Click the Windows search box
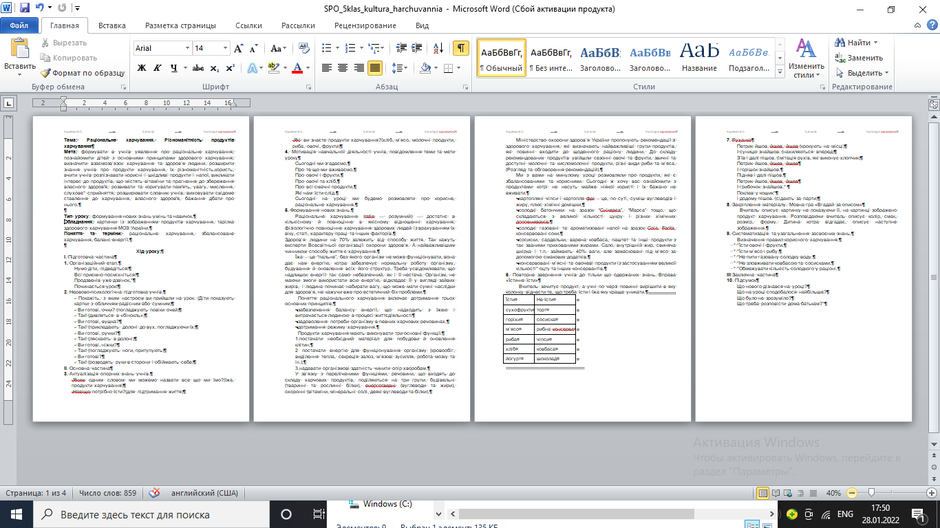The height and width of the screenshot is (528, 940). (150, 514)
